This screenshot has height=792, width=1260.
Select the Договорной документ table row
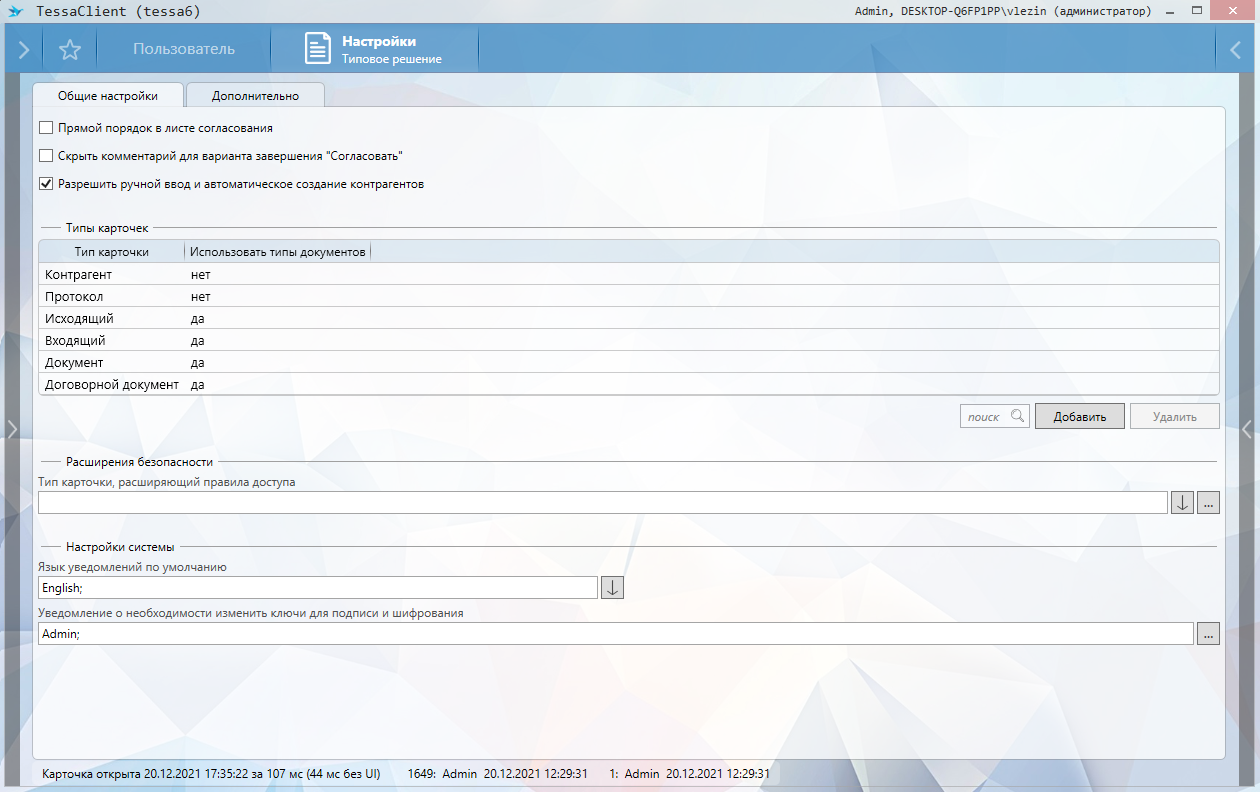click(x=112, y=384)
